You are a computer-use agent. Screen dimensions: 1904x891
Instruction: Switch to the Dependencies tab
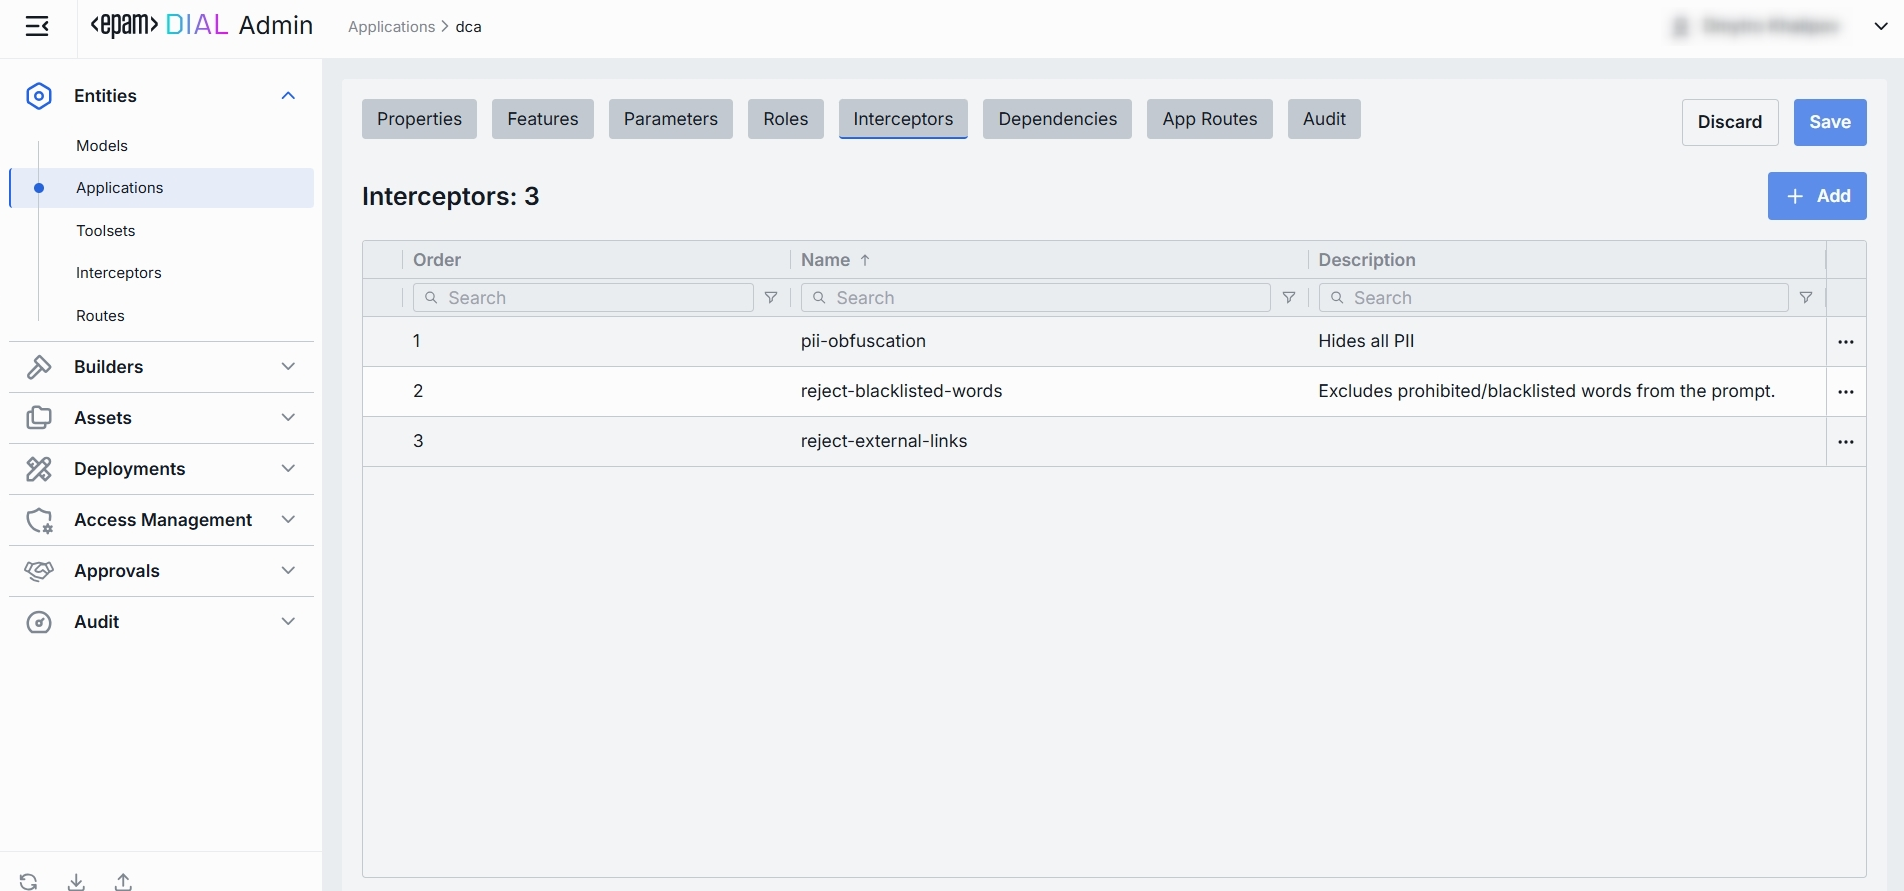(1057, 119)
